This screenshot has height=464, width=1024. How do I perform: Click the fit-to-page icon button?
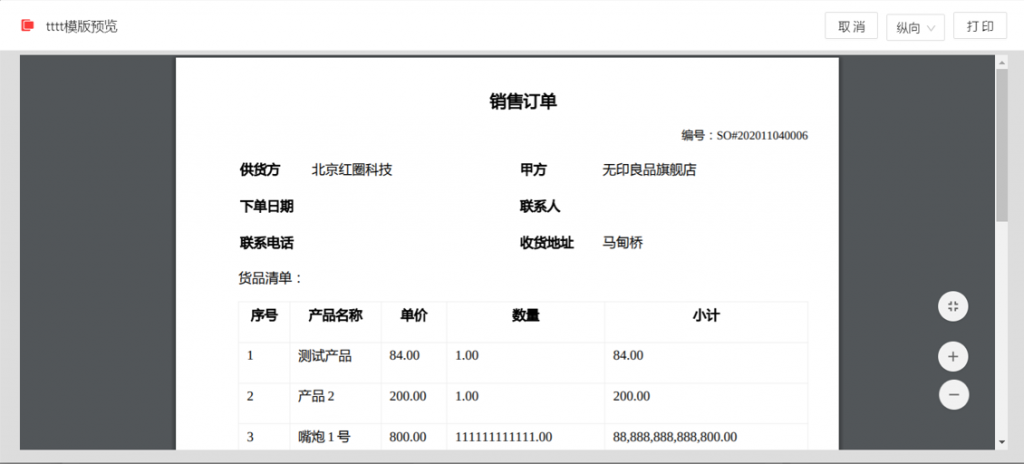pos(953,306)
